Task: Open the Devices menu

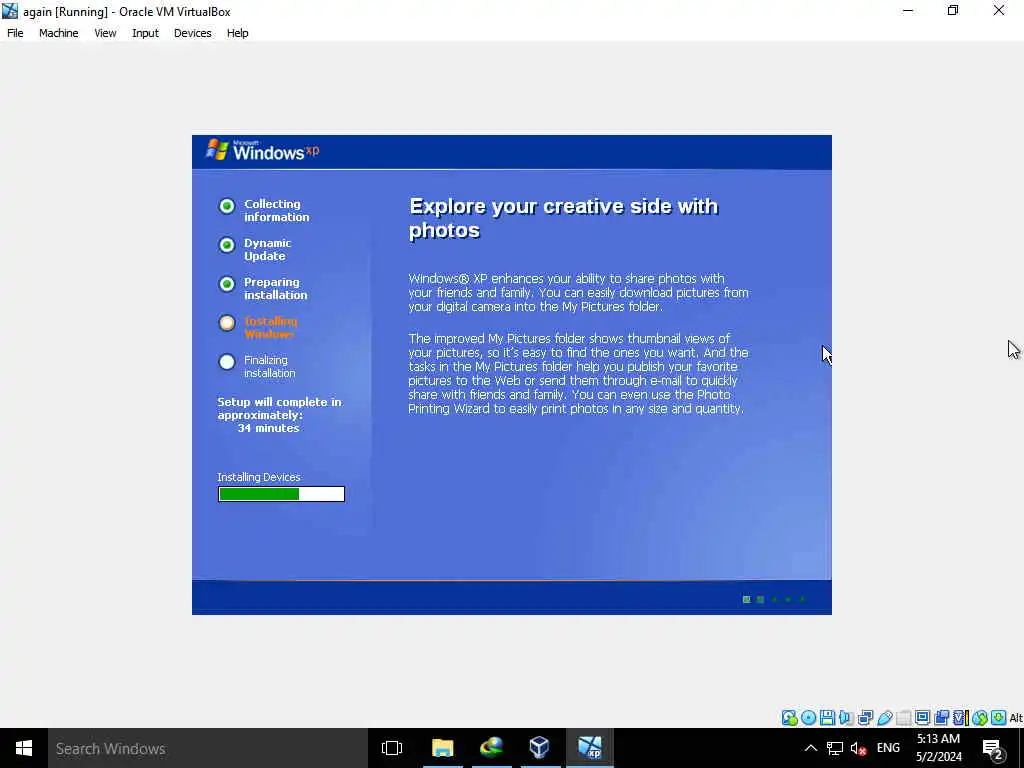Action: 193,33
